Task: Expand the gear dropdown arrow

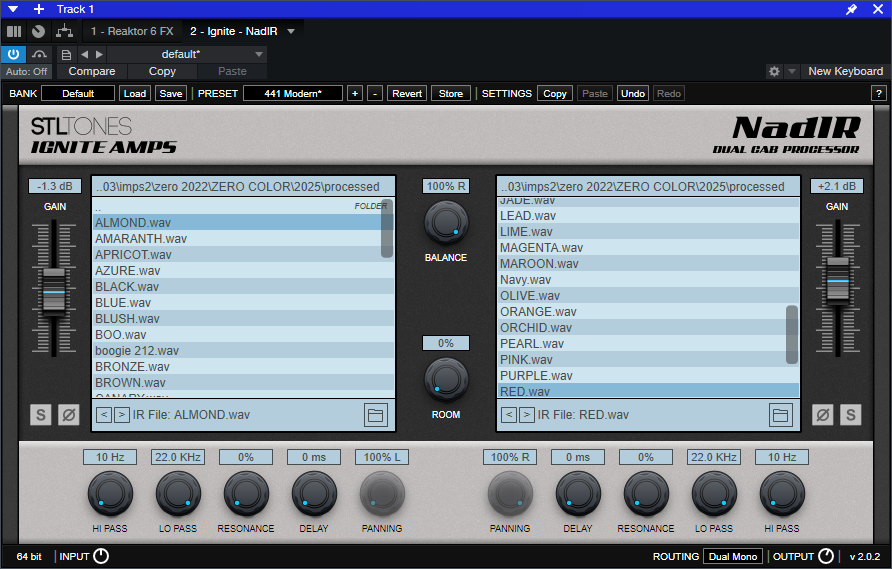Action: (x=791, y=72)
